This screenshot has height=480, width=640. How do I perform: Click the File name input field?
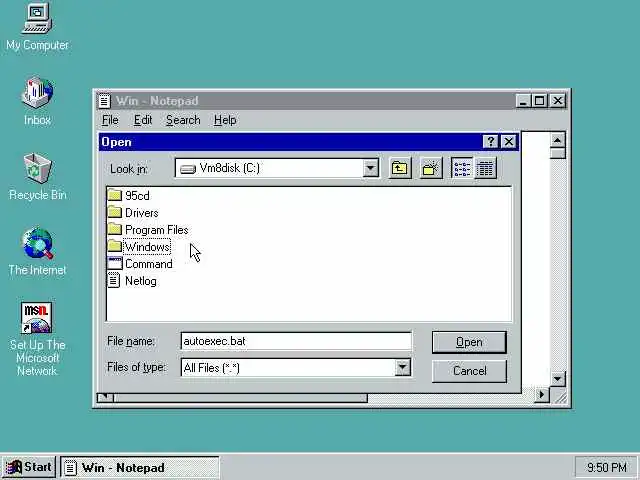pyautogui.click(x=296, y=341)
